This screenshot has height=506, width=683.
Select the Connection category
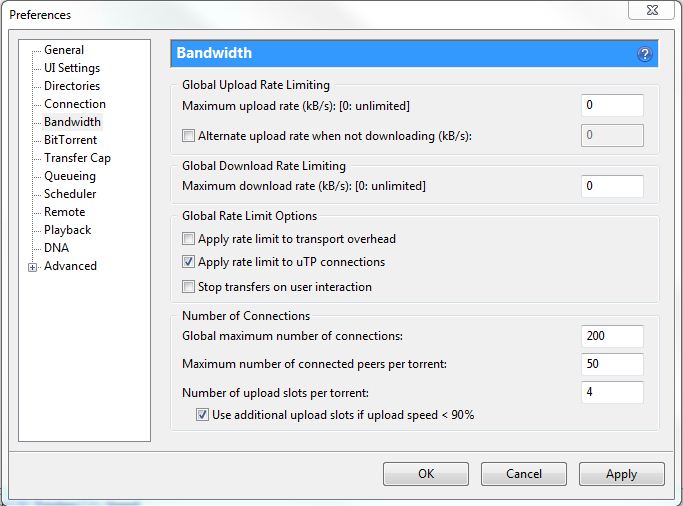click(75, 104)
